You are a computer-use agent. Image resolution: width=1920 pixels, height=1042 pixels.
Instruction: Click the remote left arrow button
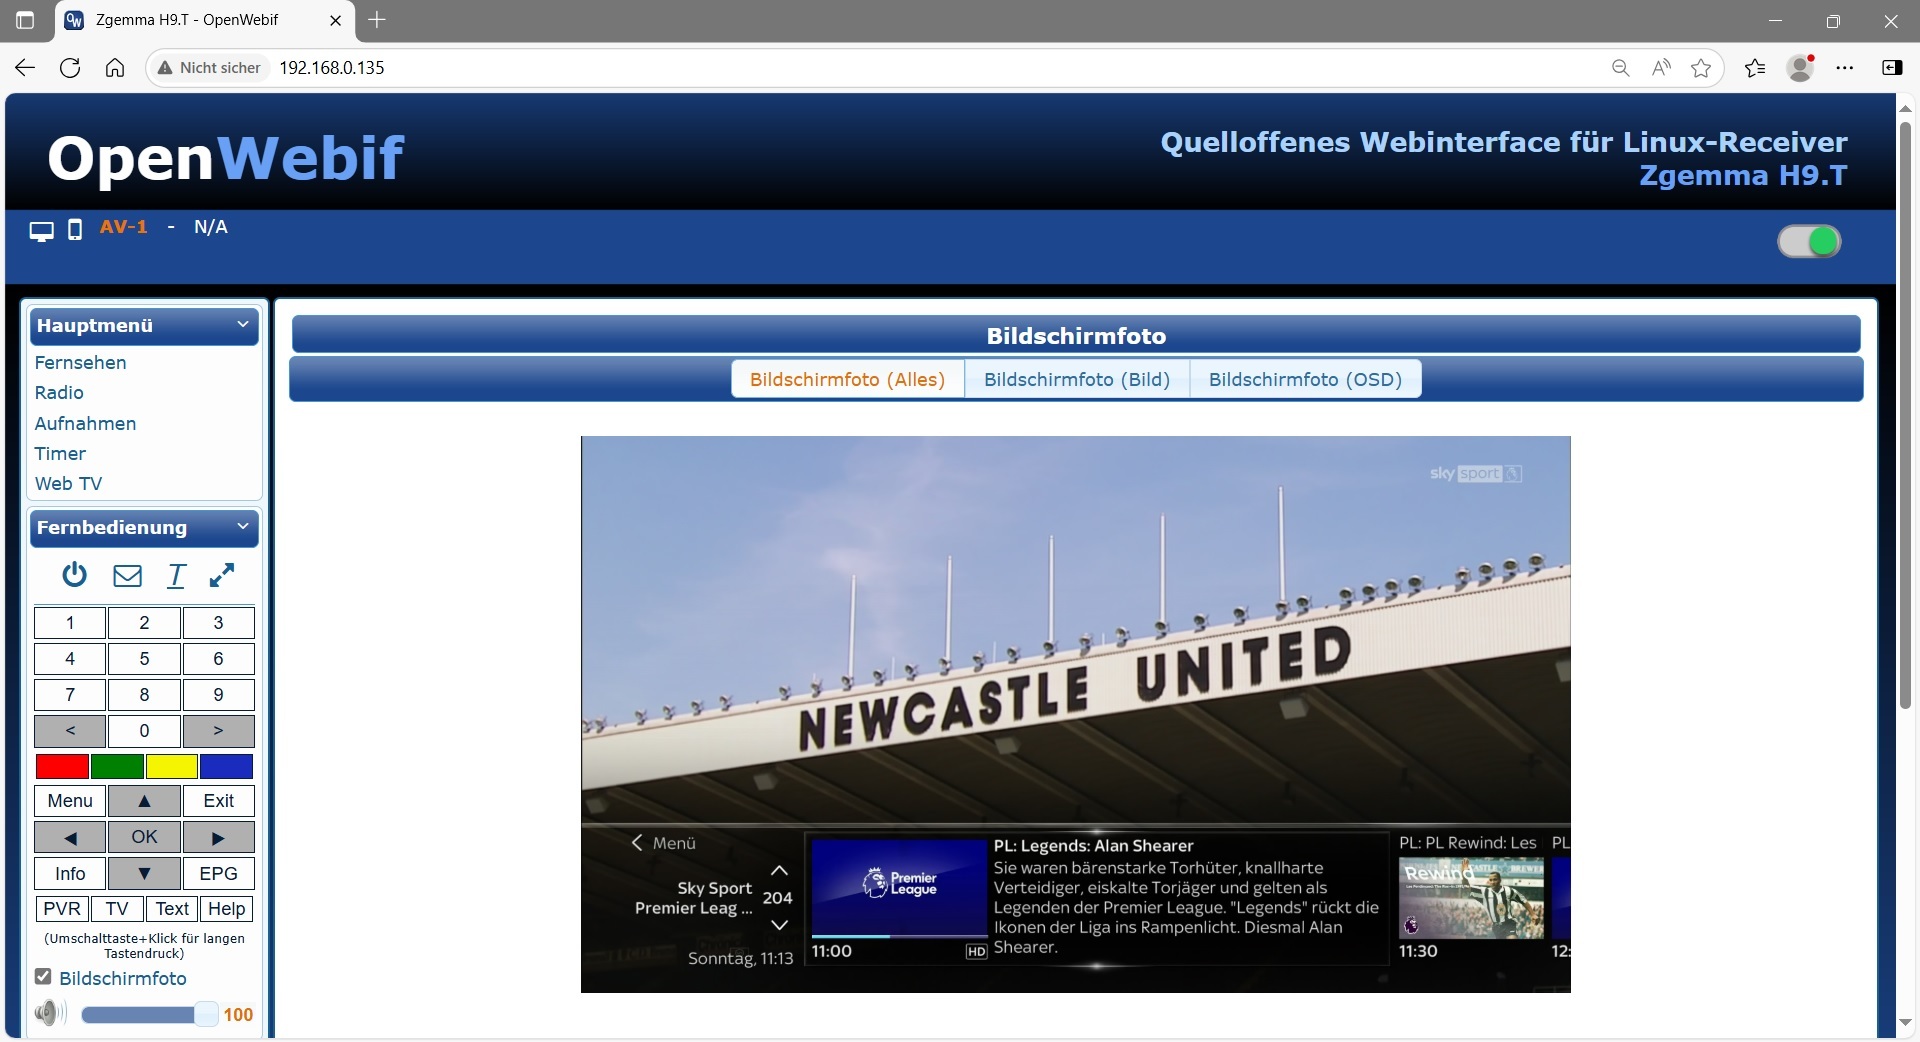70,837
